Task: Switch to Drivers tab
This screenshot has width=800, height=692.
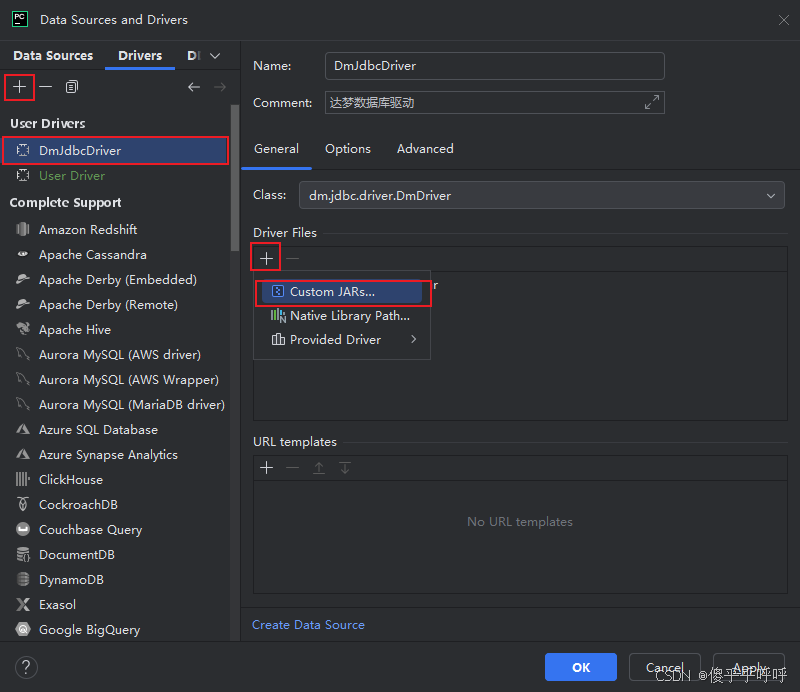Action: 140,56
